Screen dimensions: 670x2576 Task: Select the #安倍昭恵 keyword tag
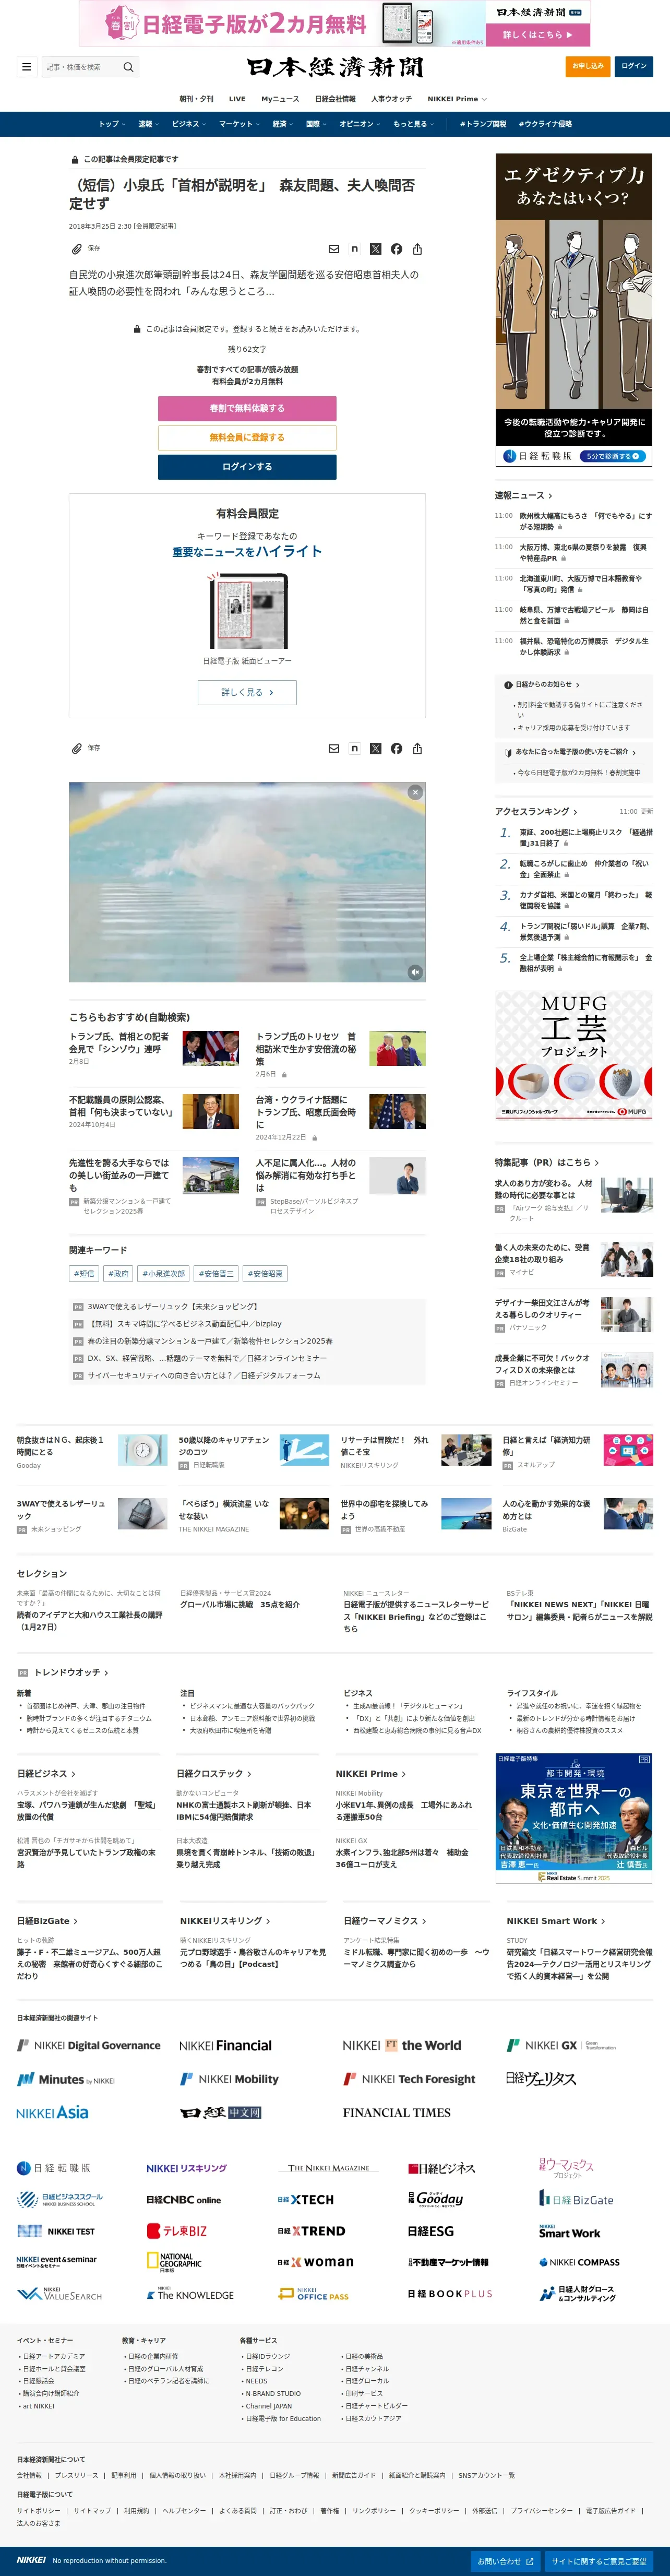pos(265,1274)
